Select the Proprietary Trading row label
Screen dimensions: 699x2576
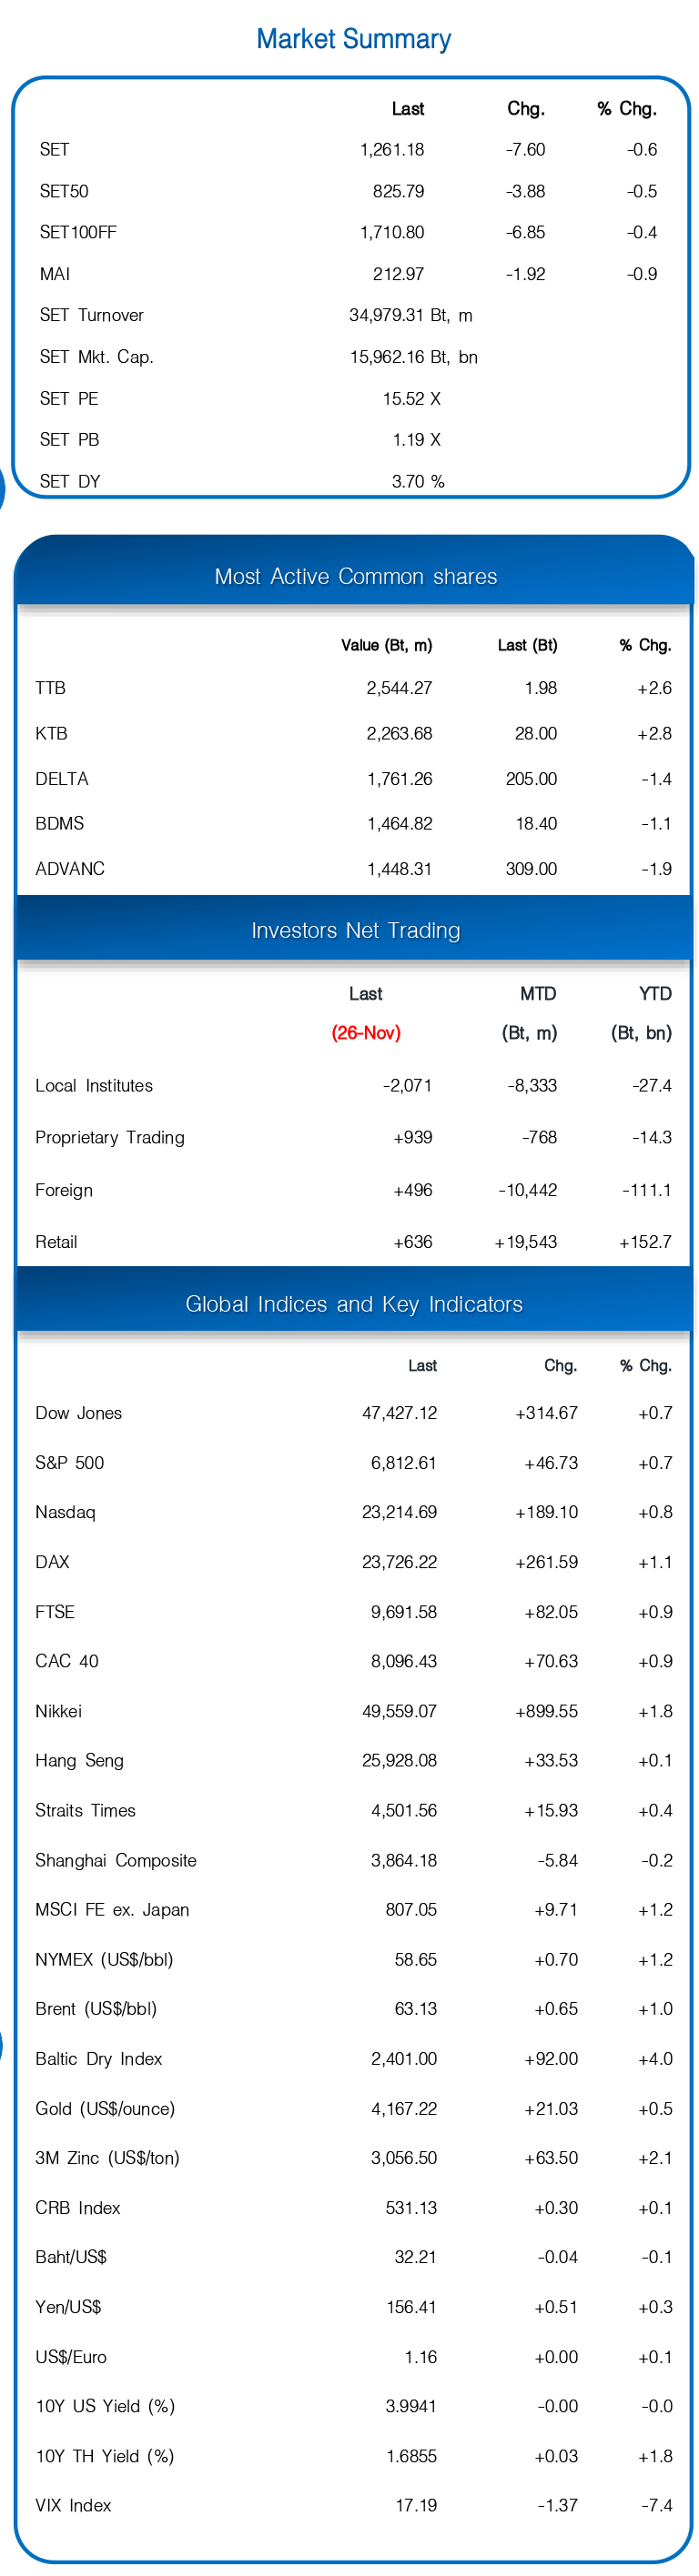(110, 1138)
